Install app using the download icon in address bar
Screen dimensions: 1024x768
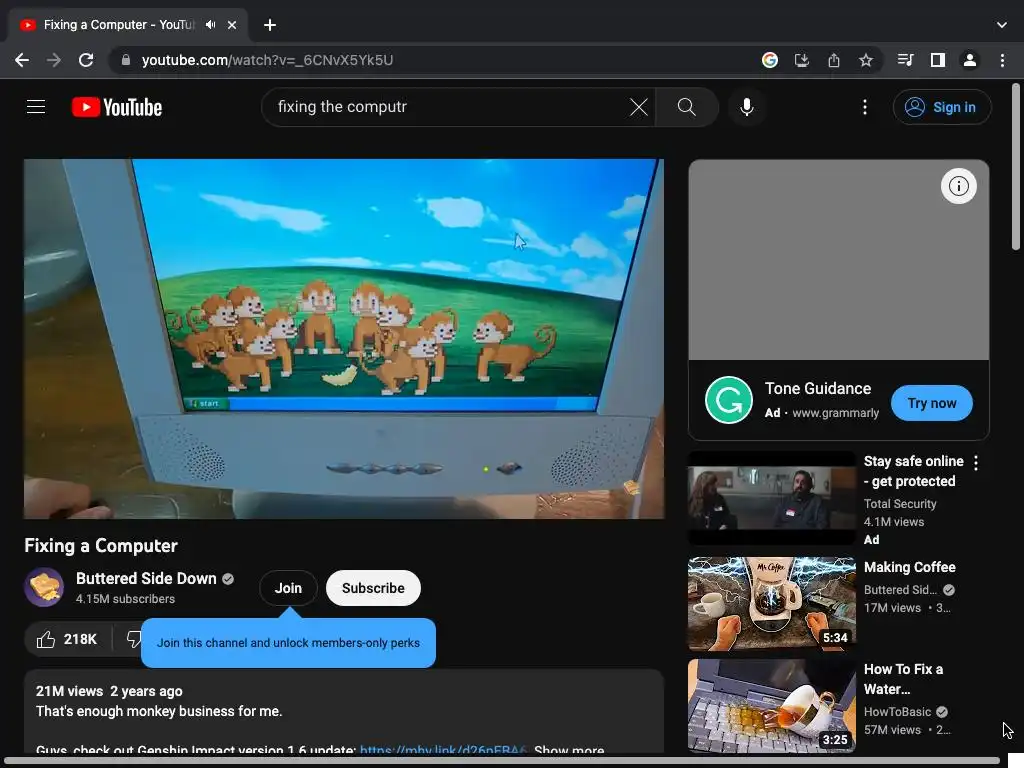click(801, 60)
